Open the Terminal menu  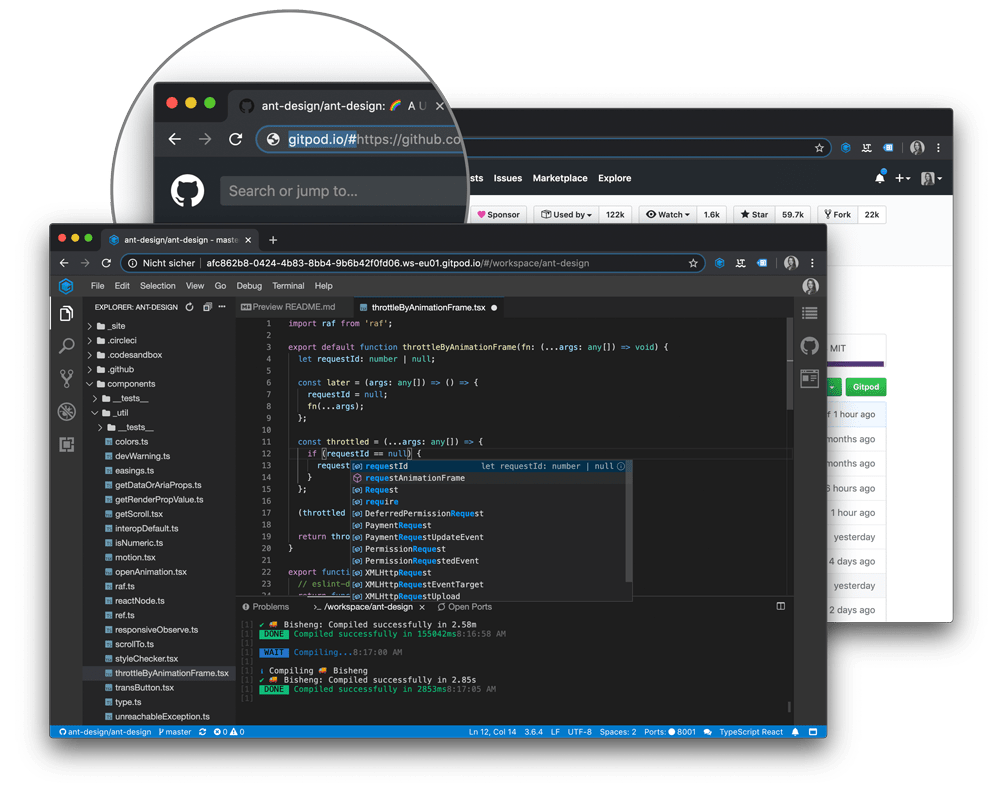(288, 286)
